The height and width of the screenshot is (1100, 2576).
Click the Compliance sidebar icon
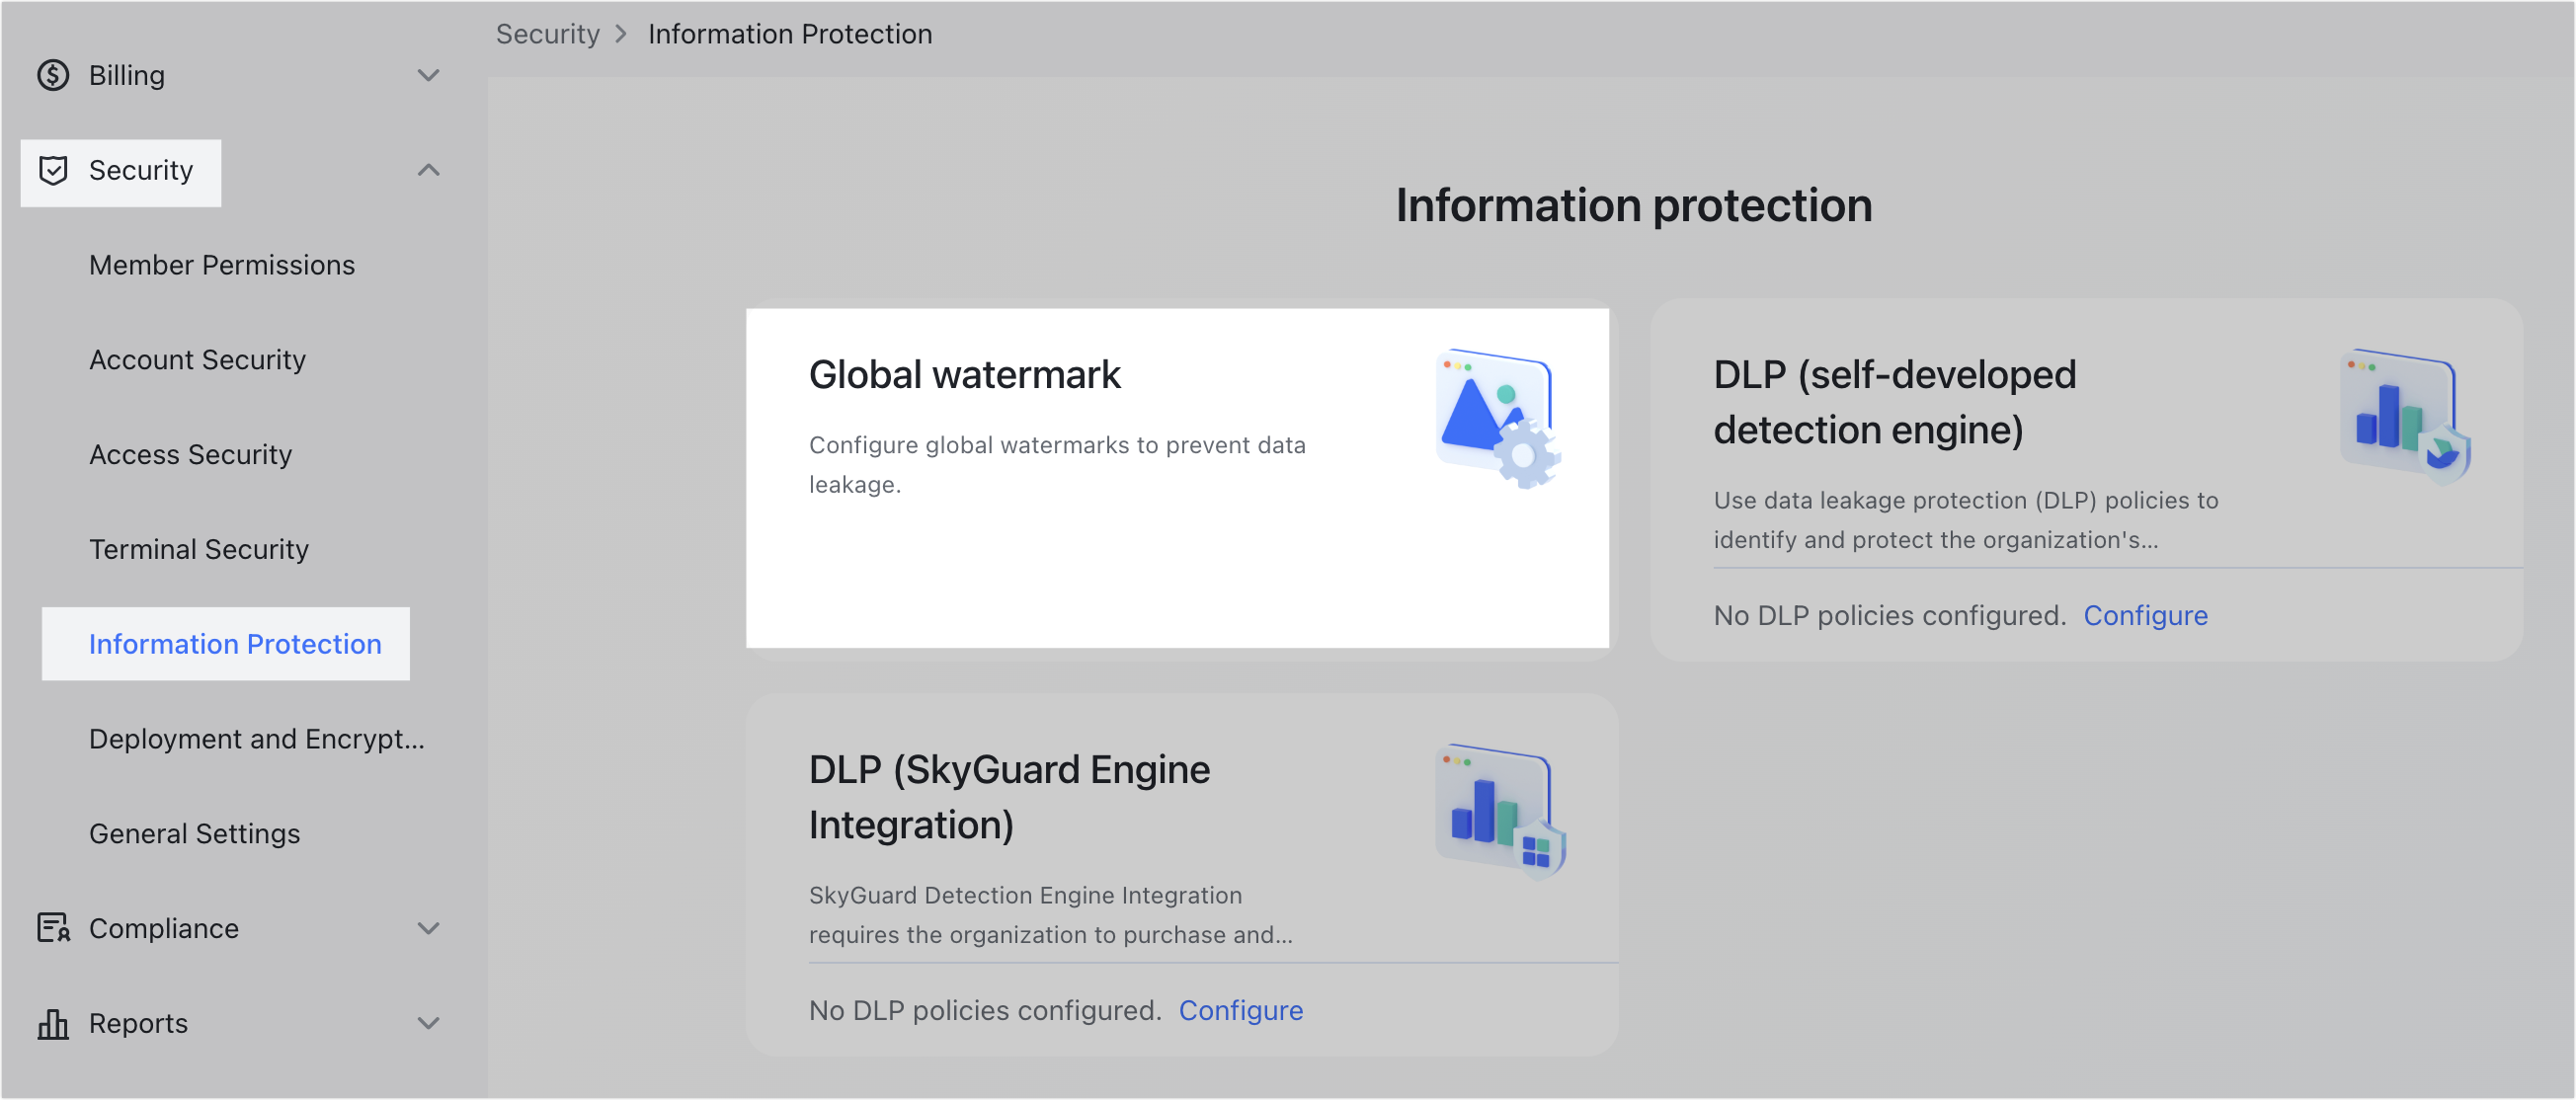click(54, 928)
